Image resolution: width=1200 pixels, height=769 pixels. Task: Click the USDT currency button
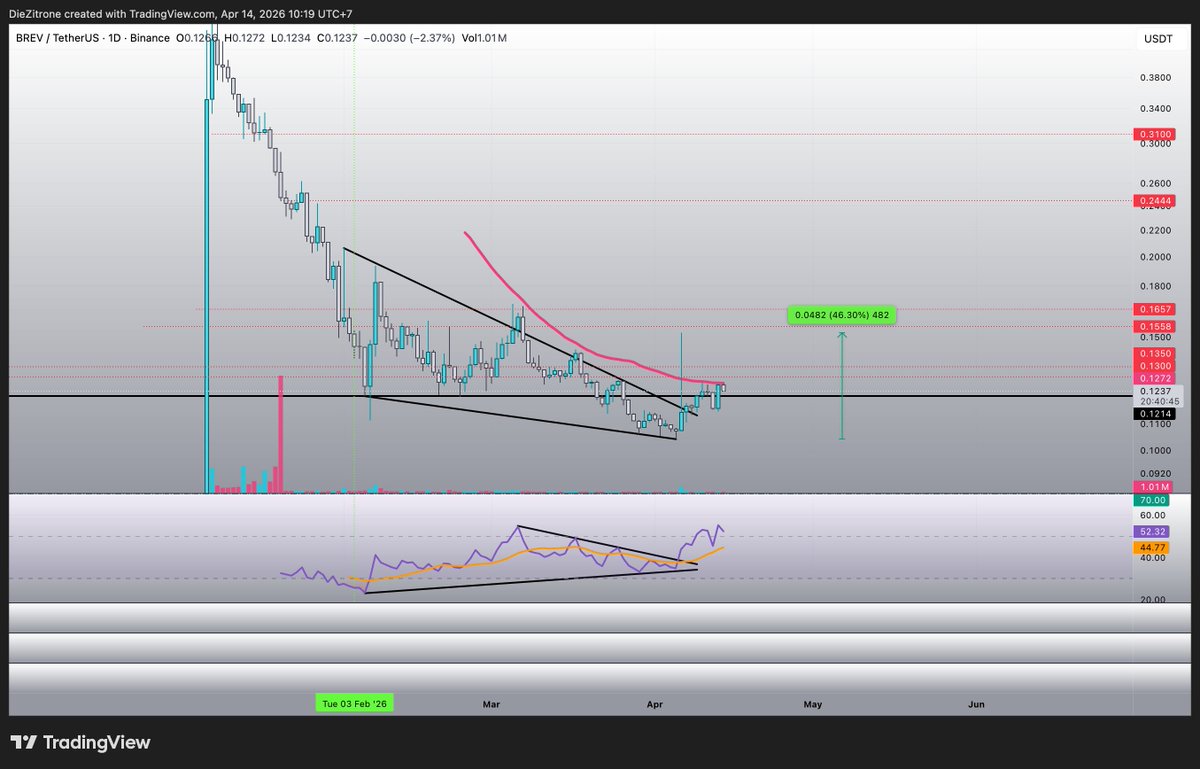pos(1156,39)
